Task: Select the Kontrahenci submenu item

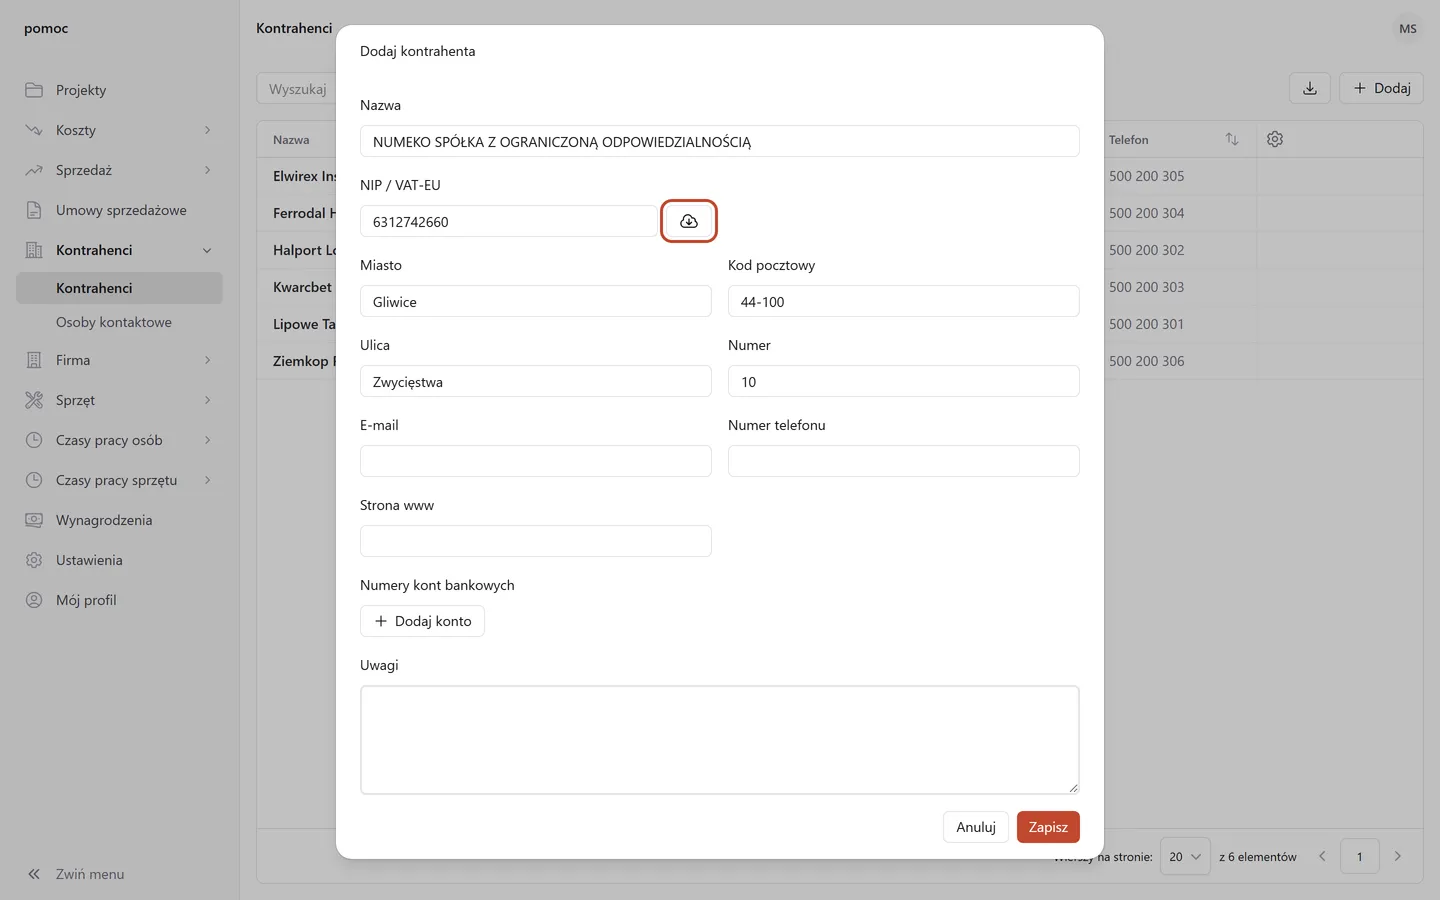Action: coord(119,288)
